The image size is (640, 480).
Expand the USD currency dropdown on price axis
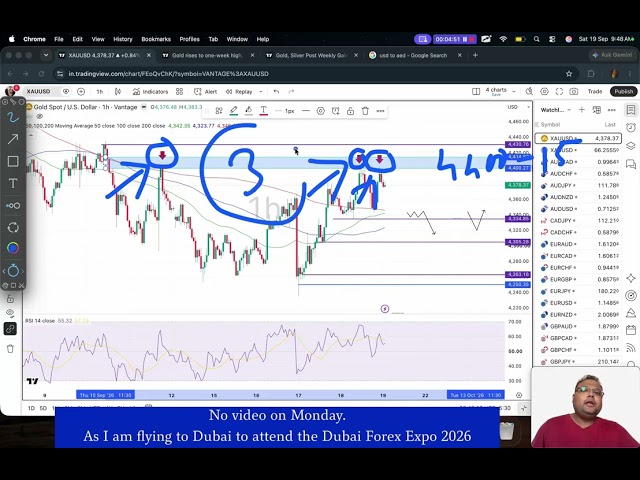click(519, 107)
